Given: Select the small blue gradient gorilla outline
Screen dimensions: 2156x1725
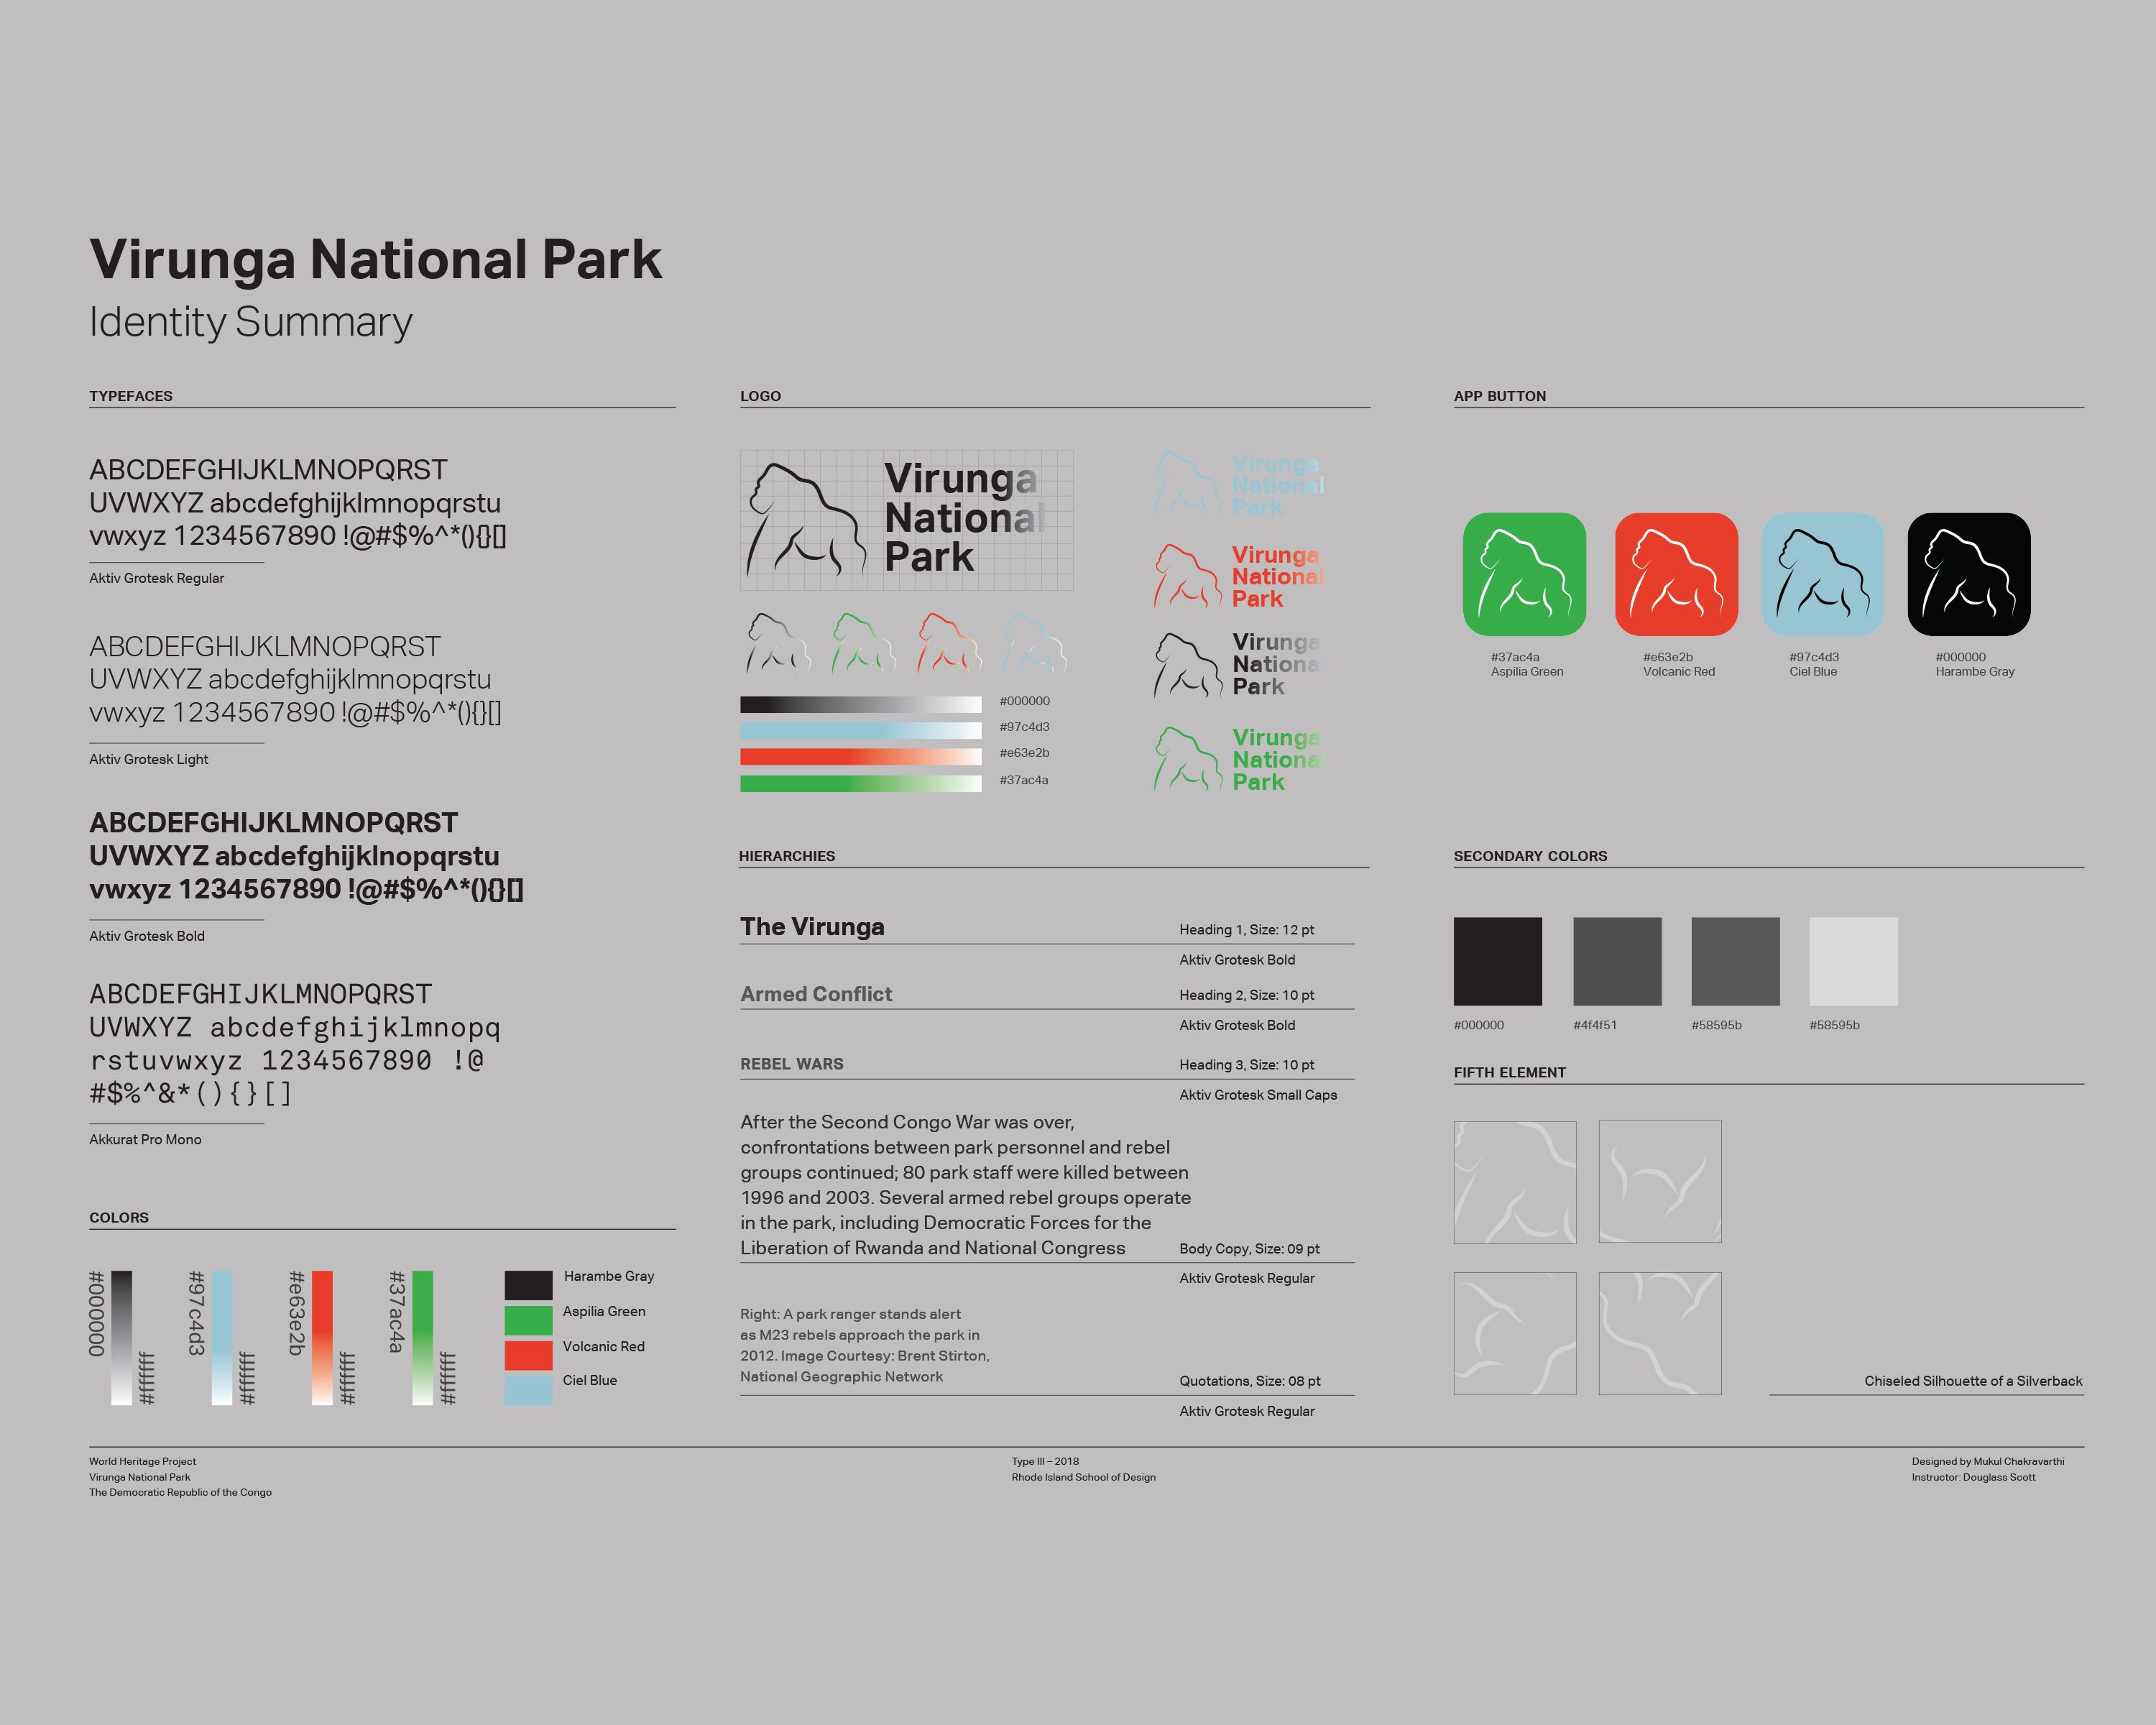Looking at the screenshot, I should 1035,642.
